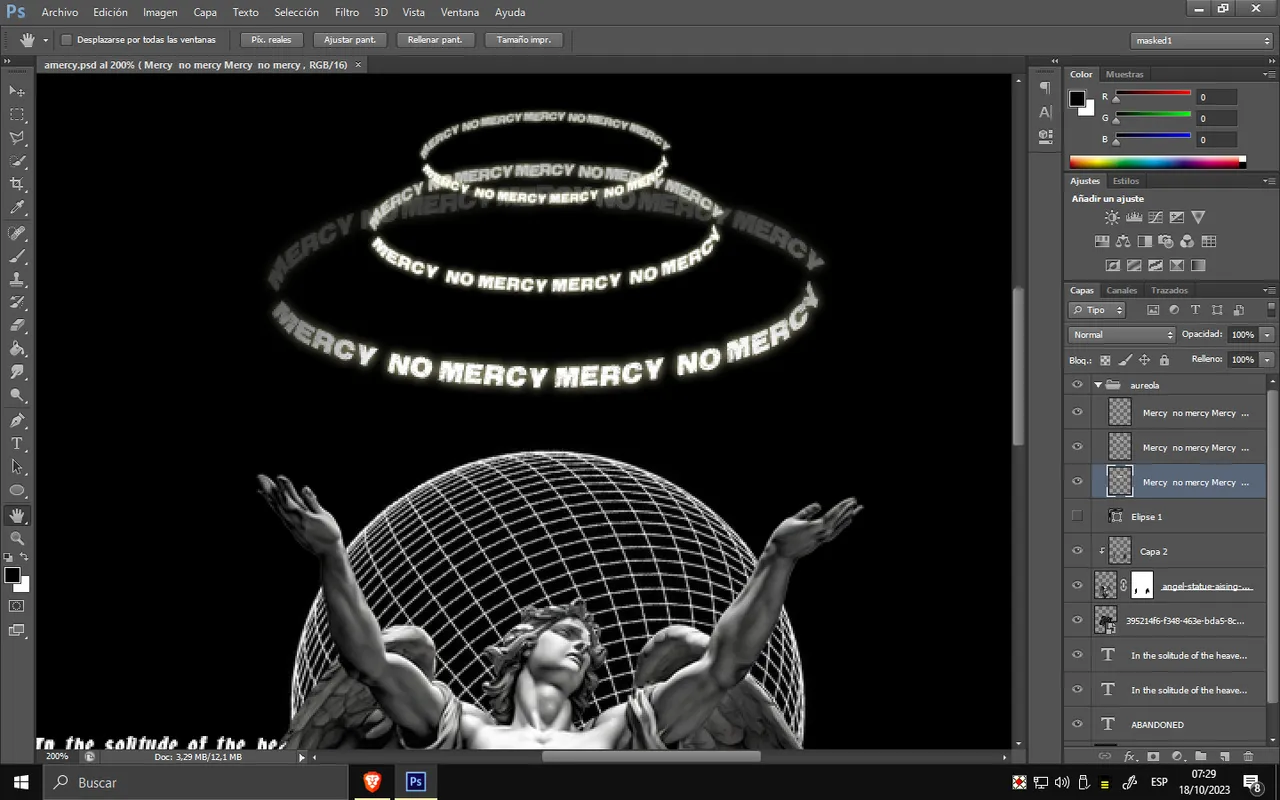Select the Dodge tool
Viewport: 1280px width, 800px height.
[x=17, y=396]
